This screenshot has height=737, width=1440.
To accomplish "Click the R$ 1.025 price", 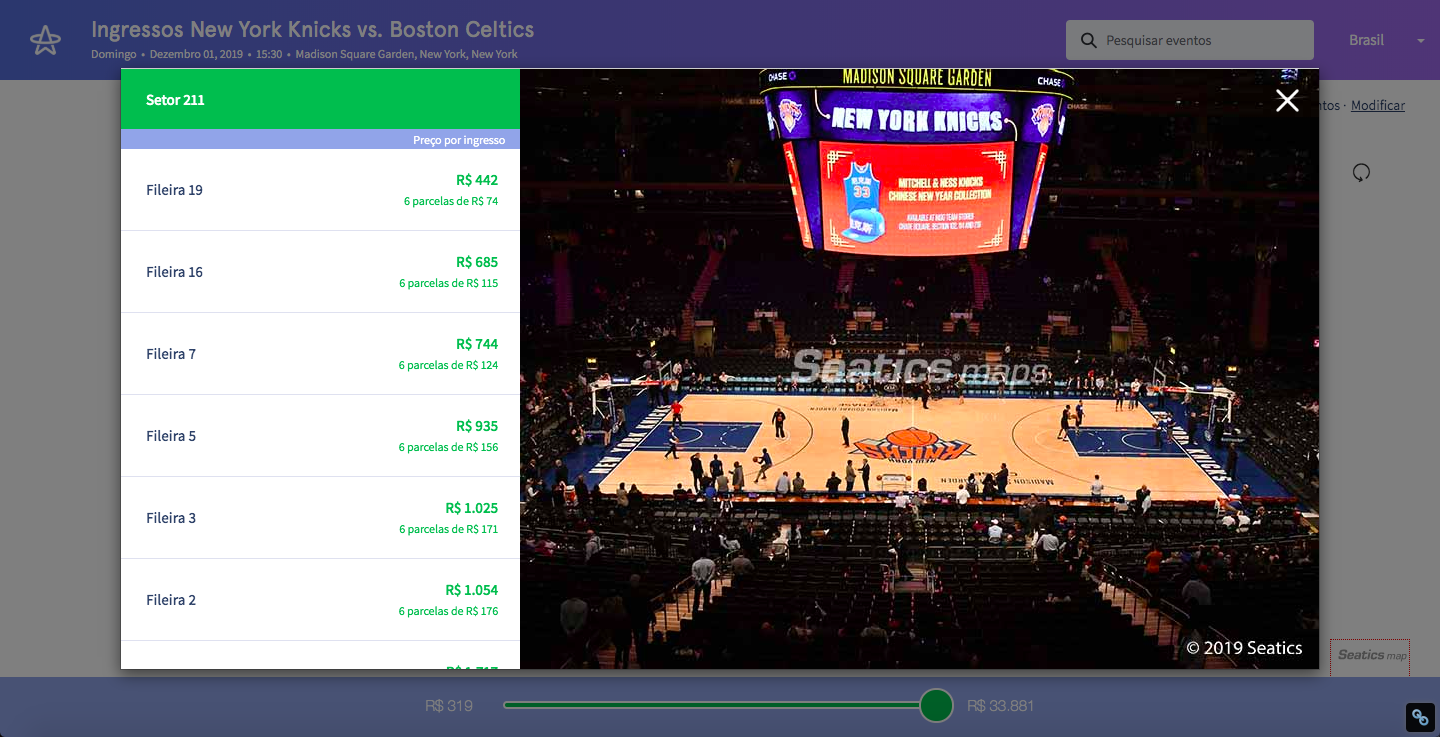I will [x=472, y=508].
